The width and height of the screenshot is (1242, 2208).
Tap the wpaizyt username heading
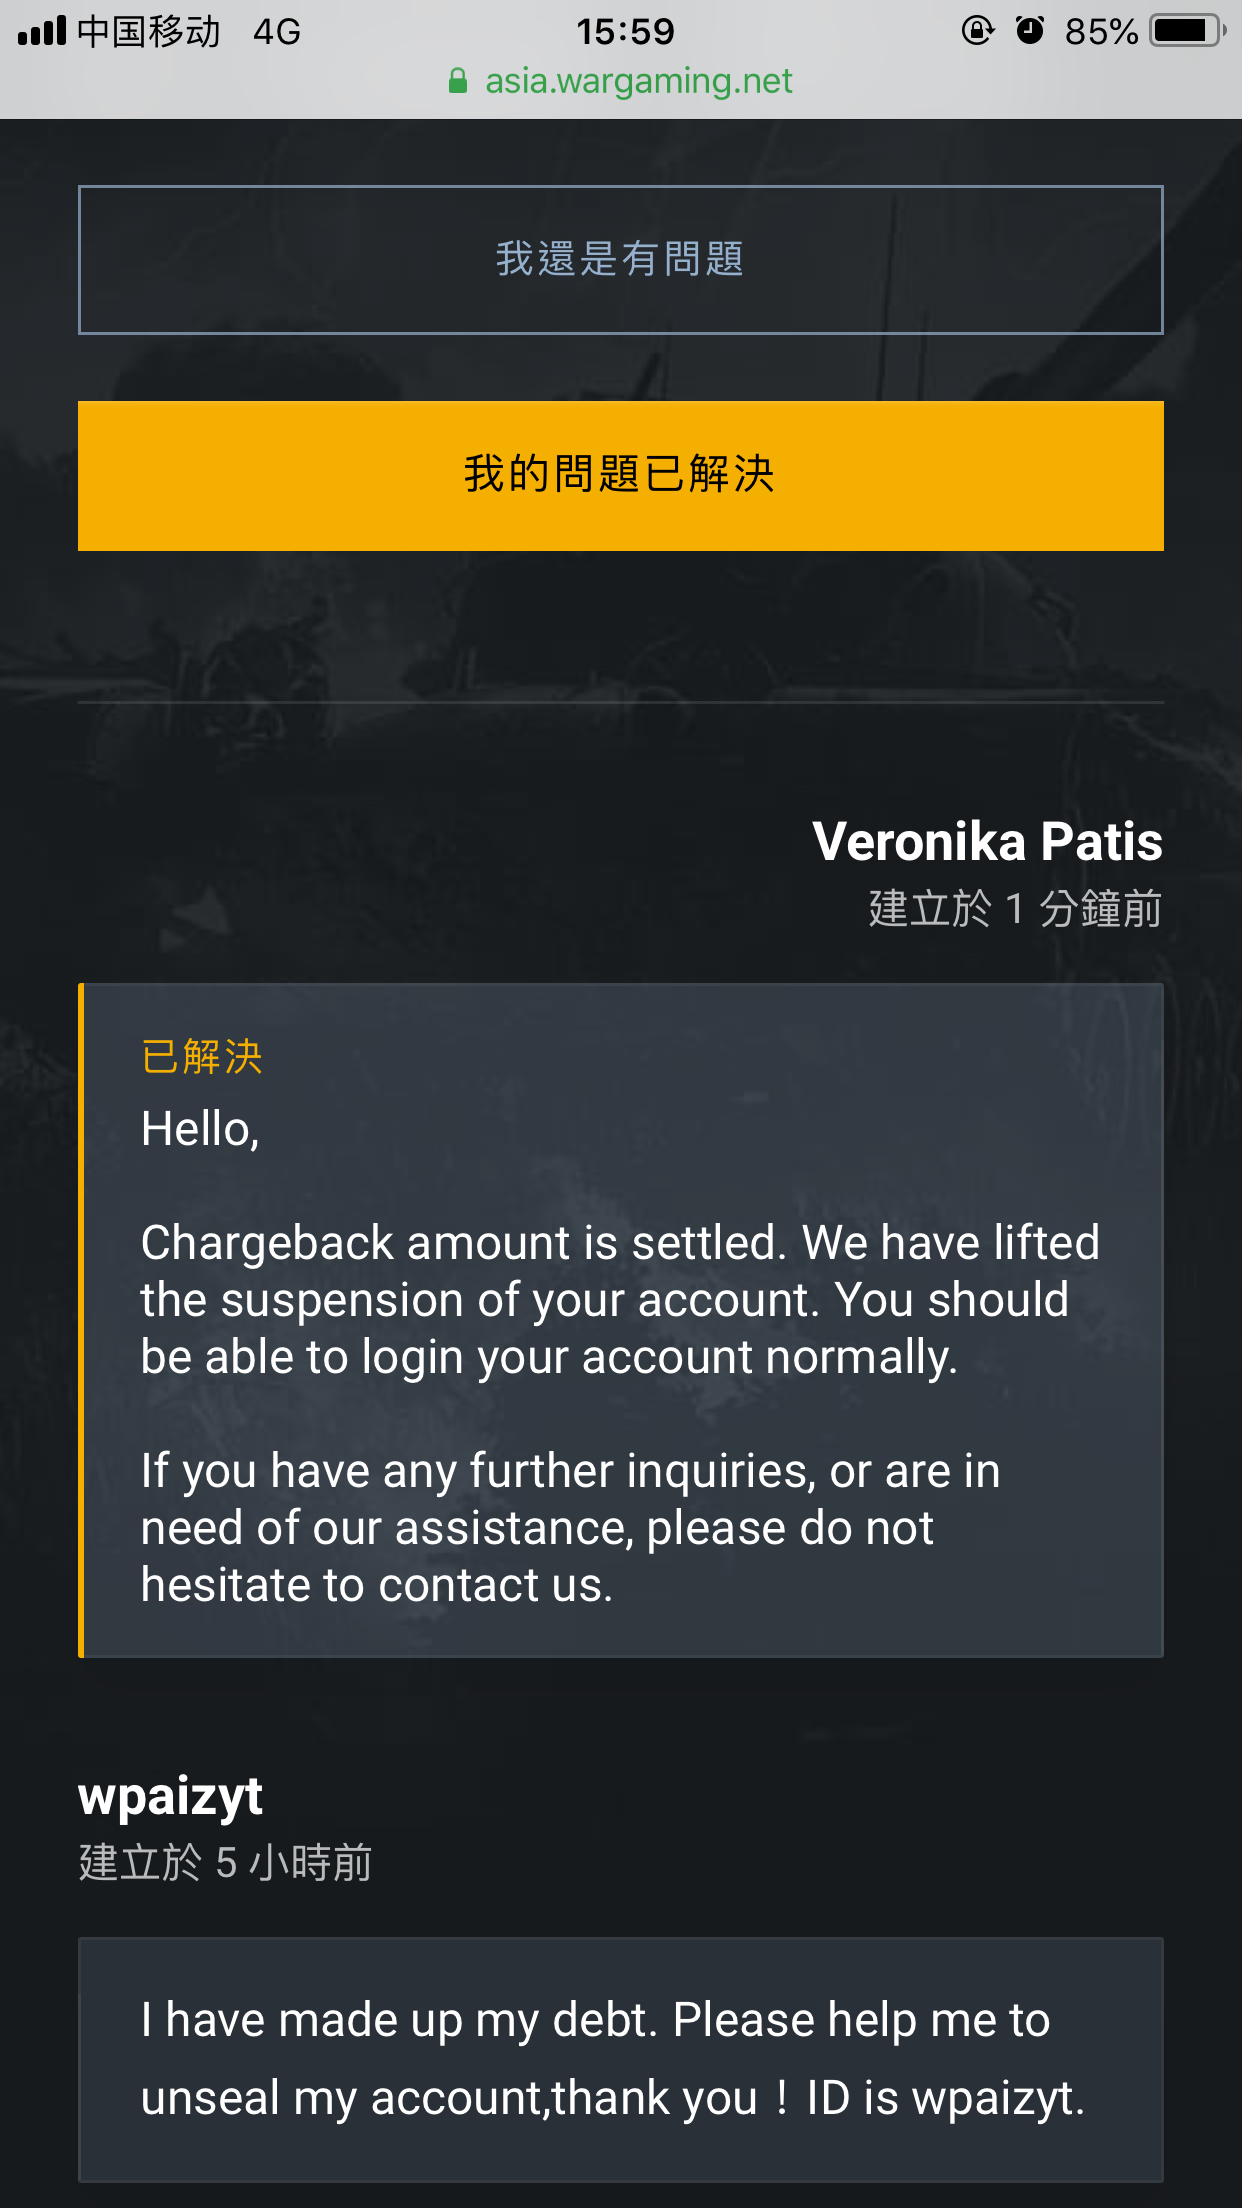(170, 1796)
